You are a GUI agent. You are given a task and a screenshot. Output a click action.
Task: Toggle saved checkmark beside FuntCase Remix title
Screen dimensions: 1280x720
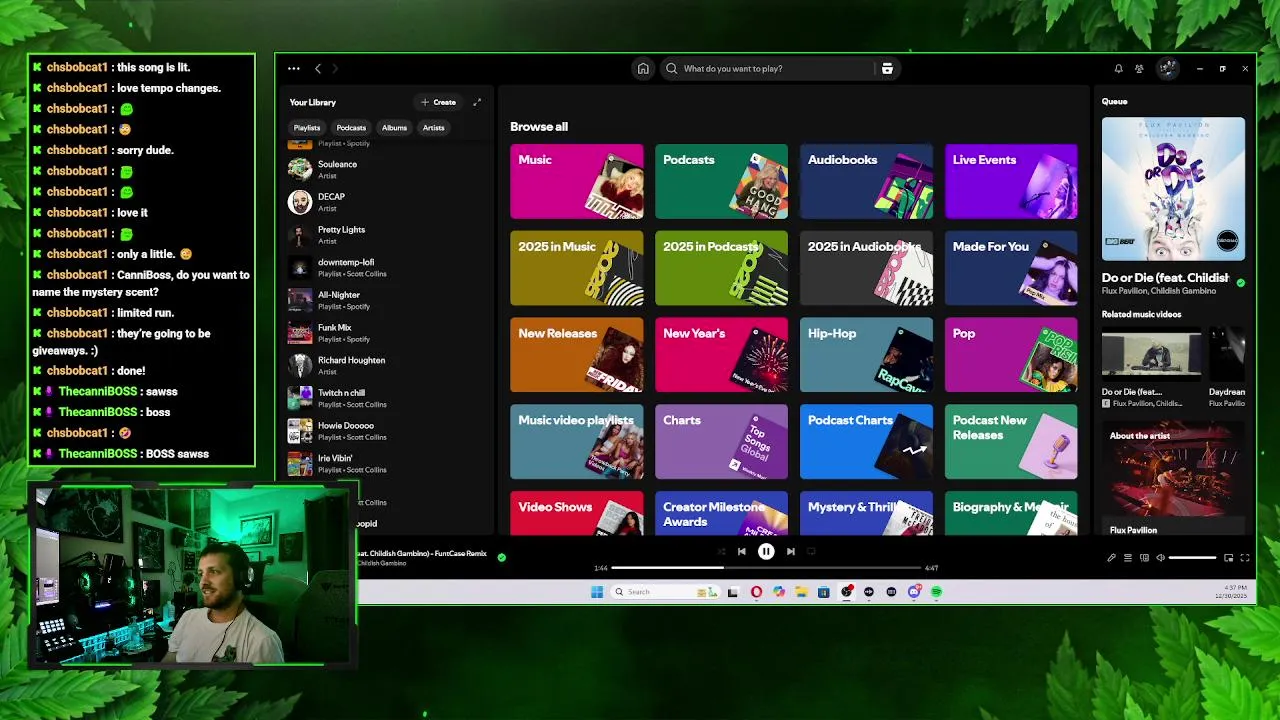pos(502,557)
